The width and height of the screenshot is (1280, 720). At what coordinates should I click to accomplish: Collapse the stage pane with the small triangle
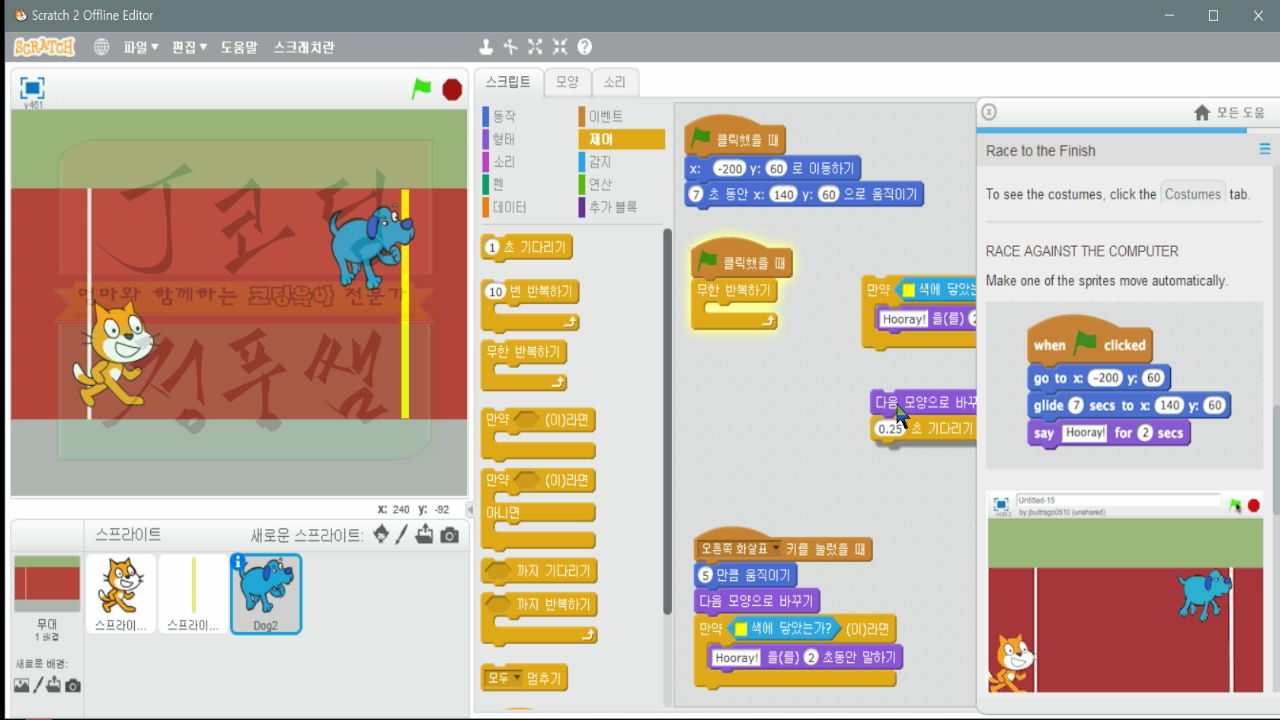470,510
